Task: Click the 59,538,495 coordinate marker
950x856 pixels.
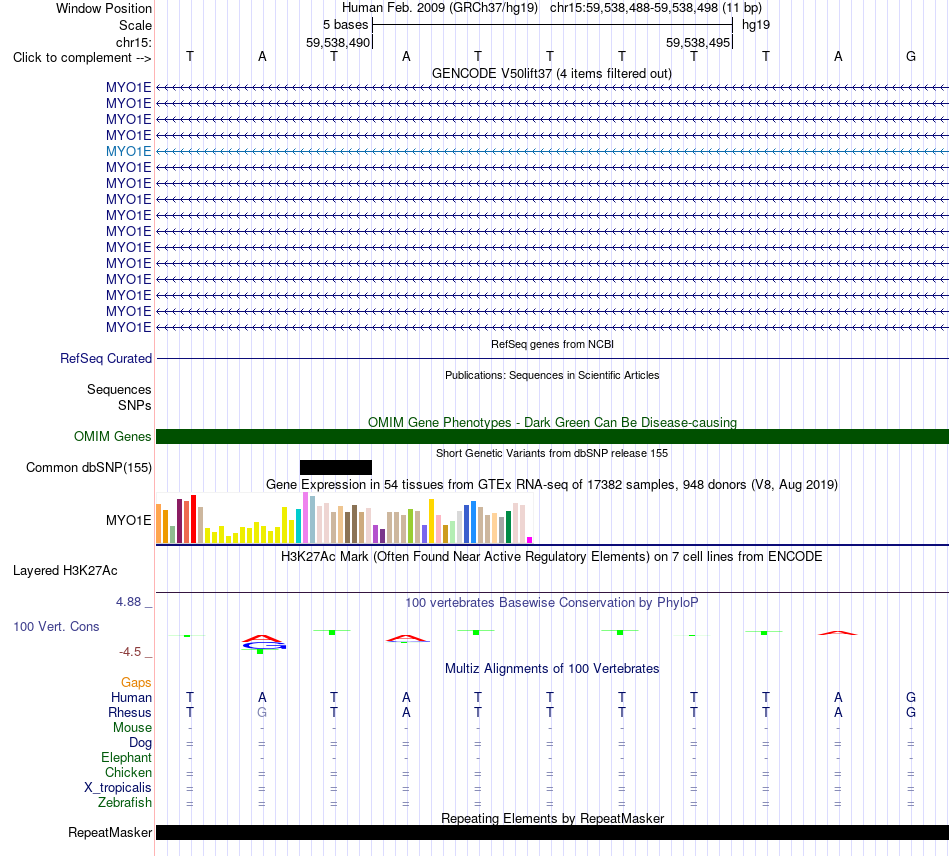Action: click(x=698, y=42)
